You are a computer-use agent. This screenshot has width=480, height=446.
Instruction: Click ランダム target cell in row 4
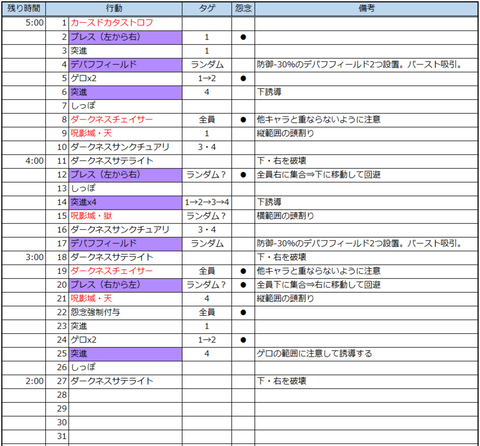pyautogui.click(x=207, y=65)
